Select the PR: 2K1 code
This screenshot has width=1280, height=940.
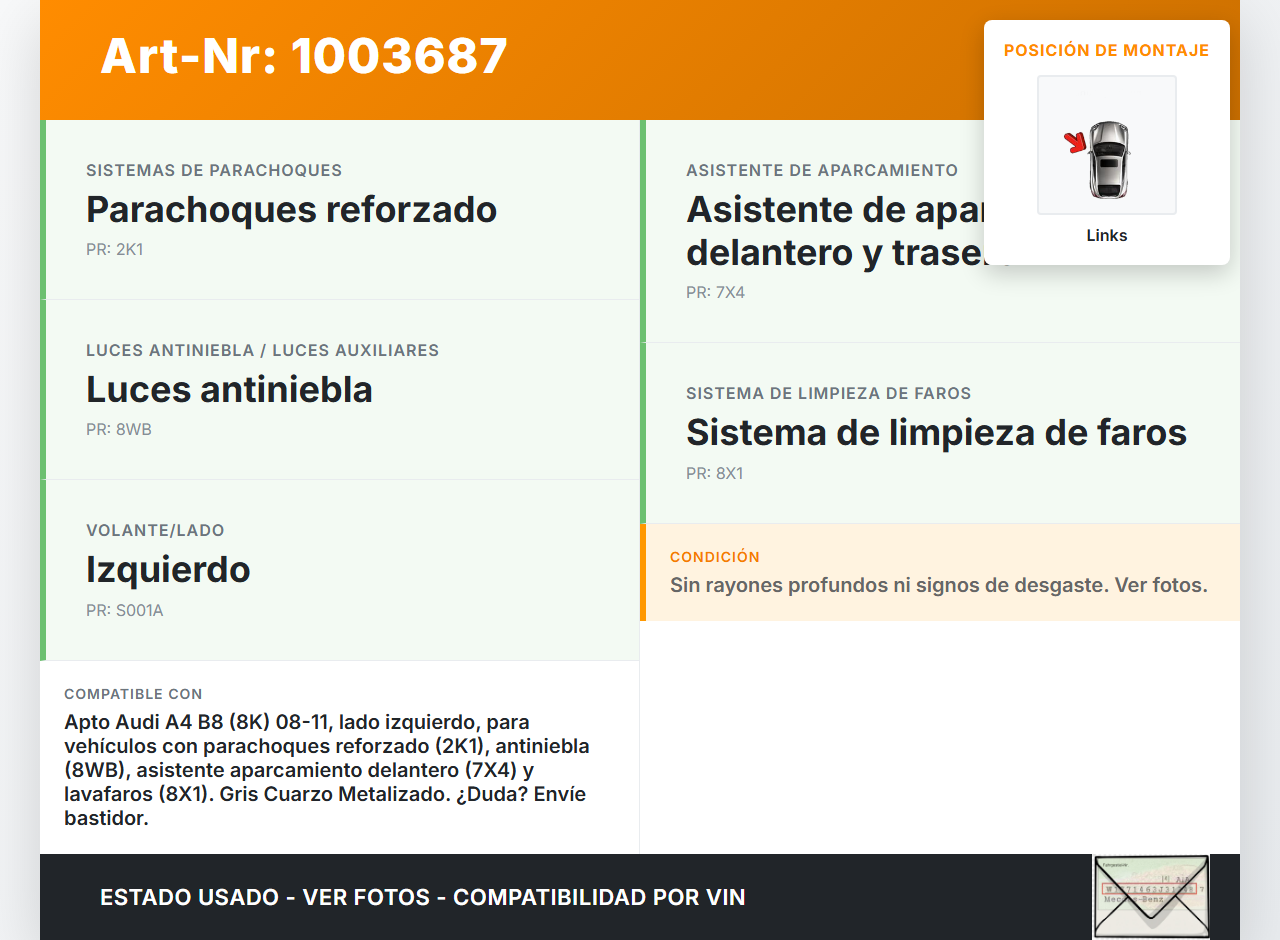115,249
